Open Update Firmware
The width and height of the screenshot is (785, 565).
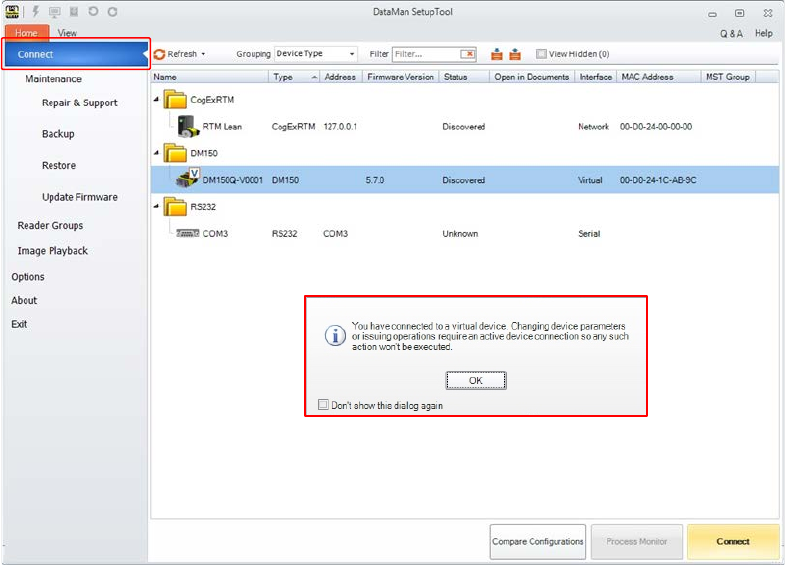[x=80, y=197]
